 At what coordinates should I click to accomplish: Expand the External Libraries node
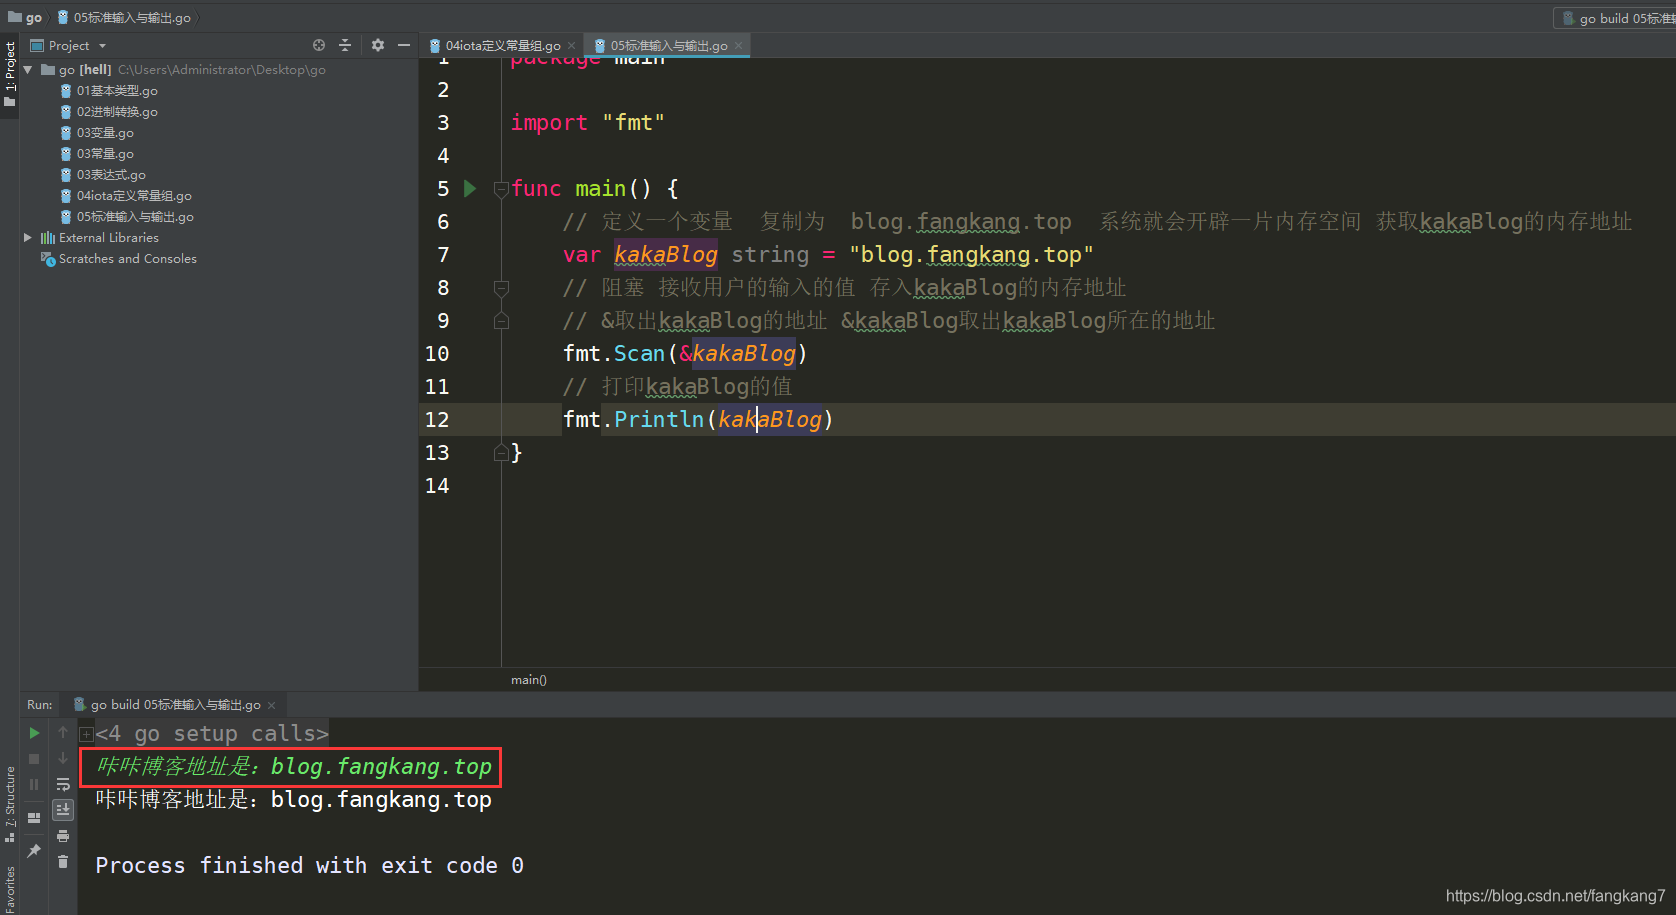point(28,238)
